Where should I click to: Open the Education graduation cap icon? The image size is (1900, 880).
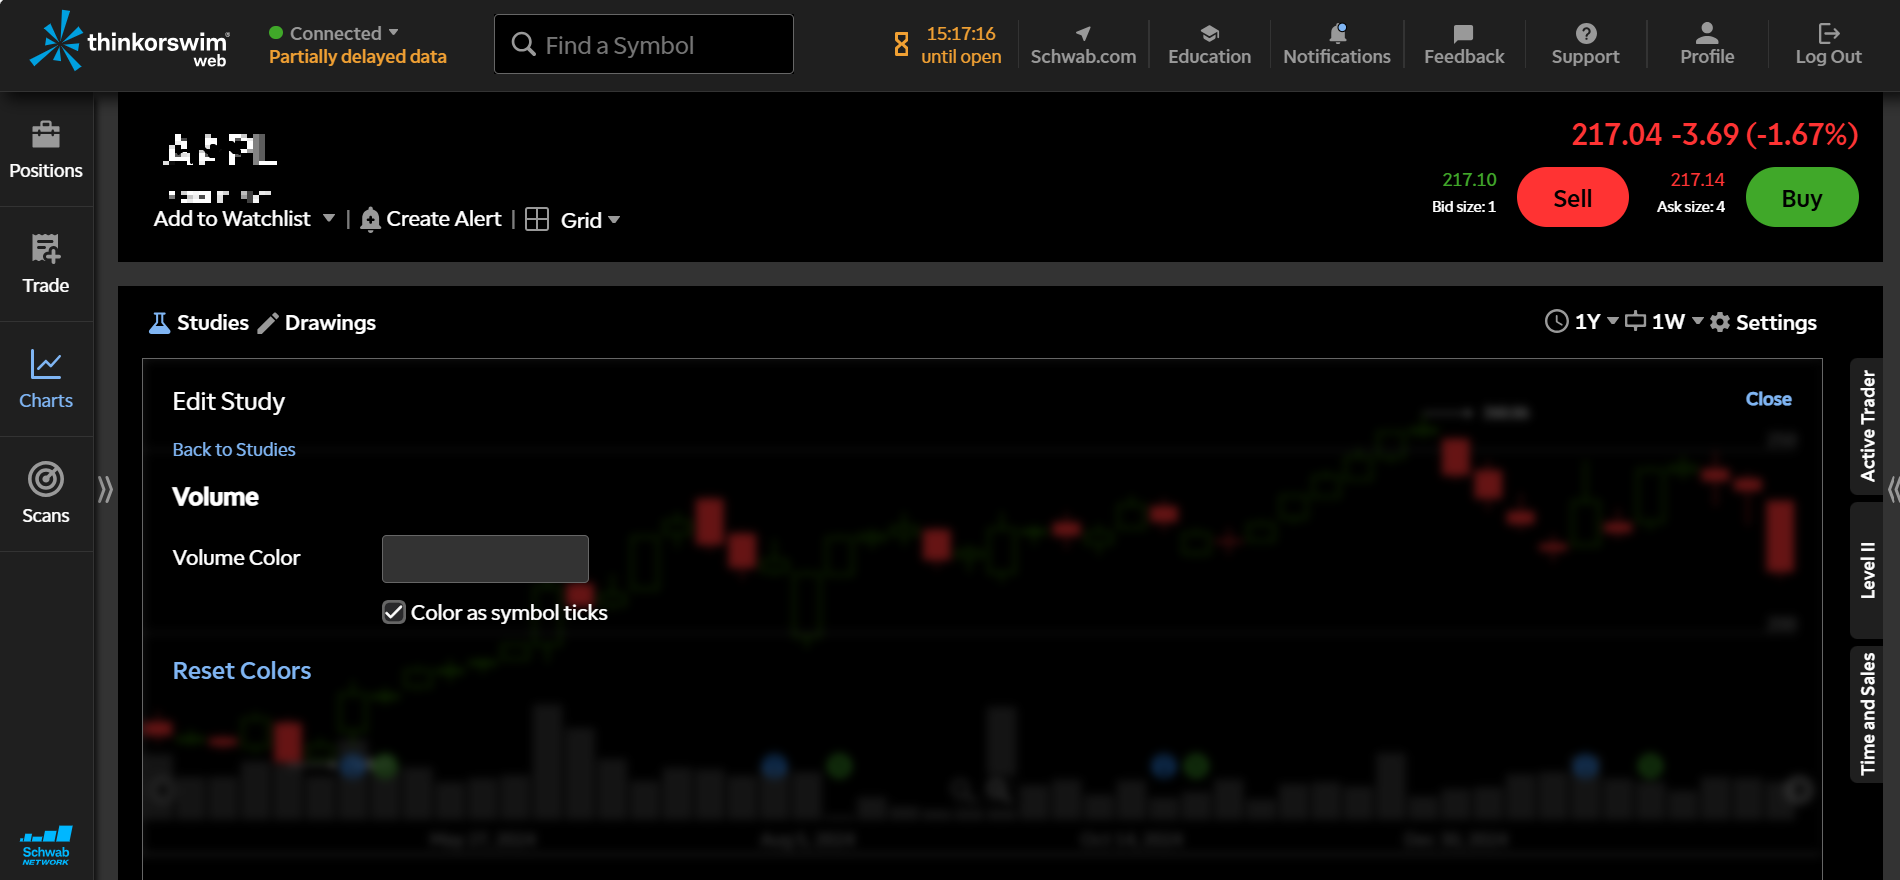[x=1209, y=34]
